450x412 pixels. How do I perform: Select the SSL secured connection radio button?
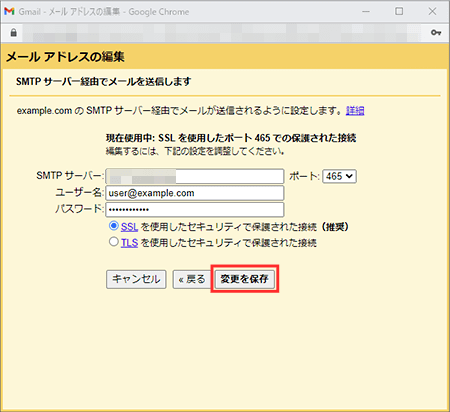tap(114, 226)
